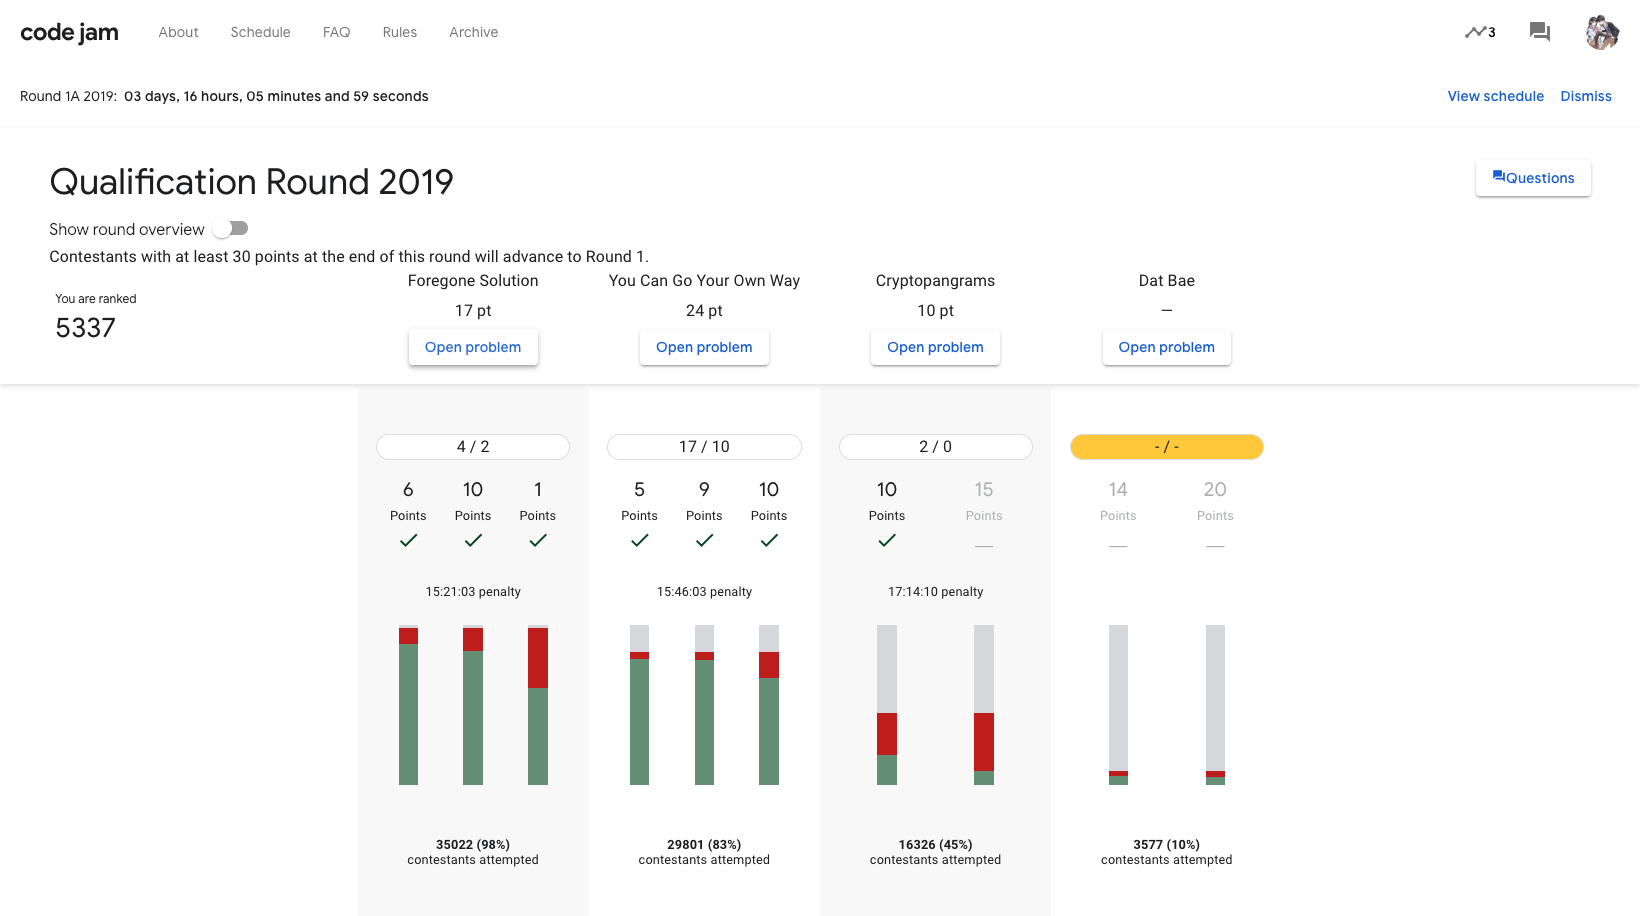Open the chat messages icon
Viewport: 1640px width, 916px height.
(x=1539, y=32)
